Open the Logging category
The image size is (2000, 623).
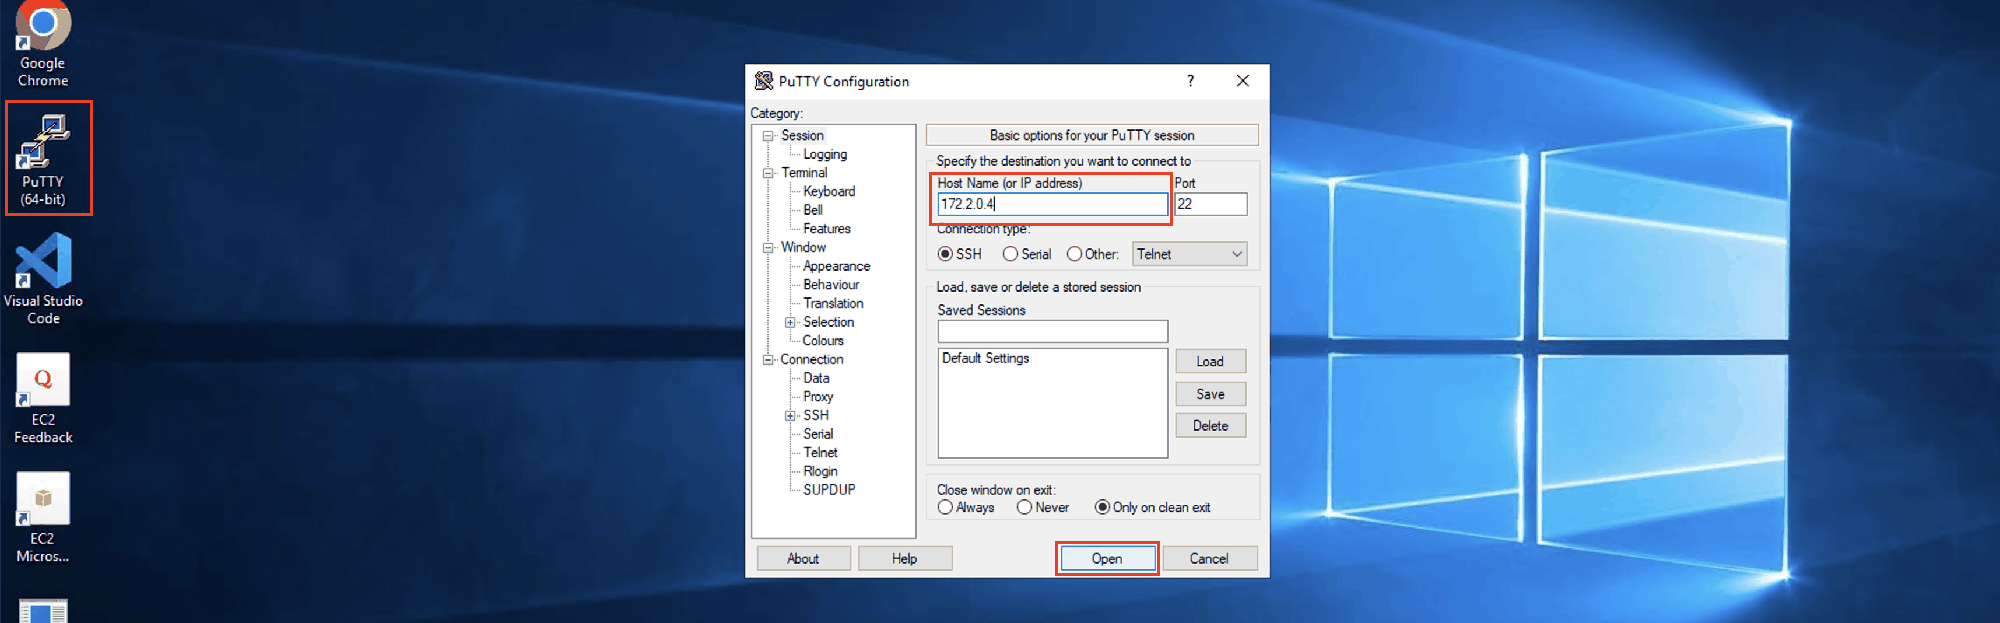(825, 154)
